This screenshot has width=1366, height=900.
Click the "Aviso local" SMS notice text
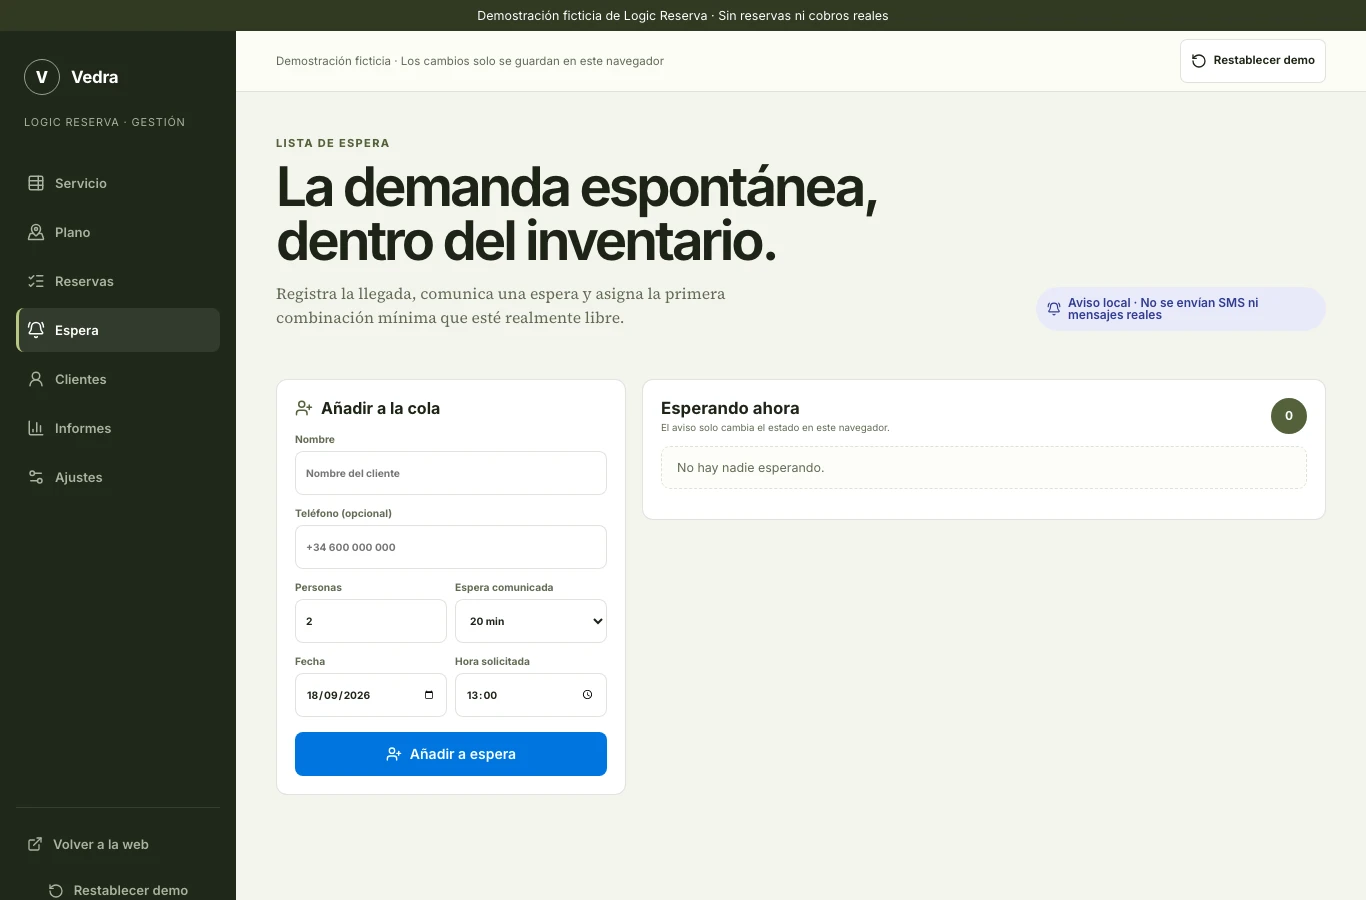[x=1163, y=309]
